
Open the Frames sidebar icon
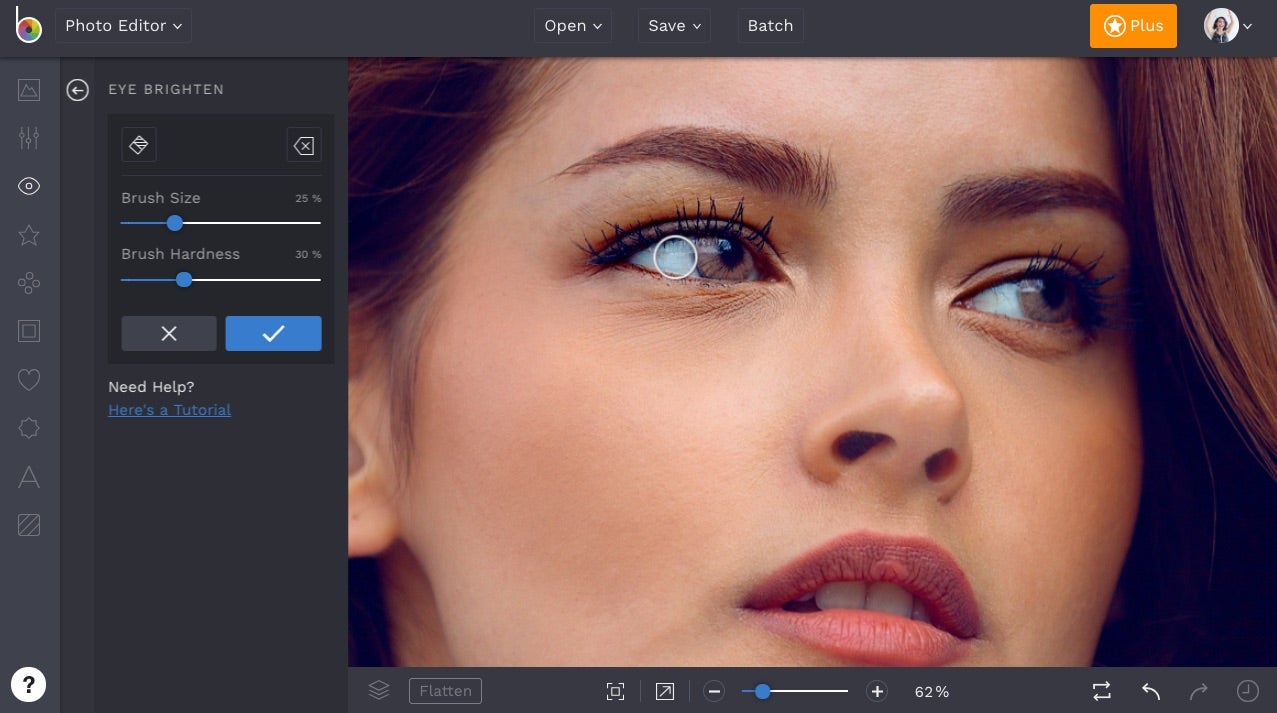pyautogui.click(x=29, y=331)
